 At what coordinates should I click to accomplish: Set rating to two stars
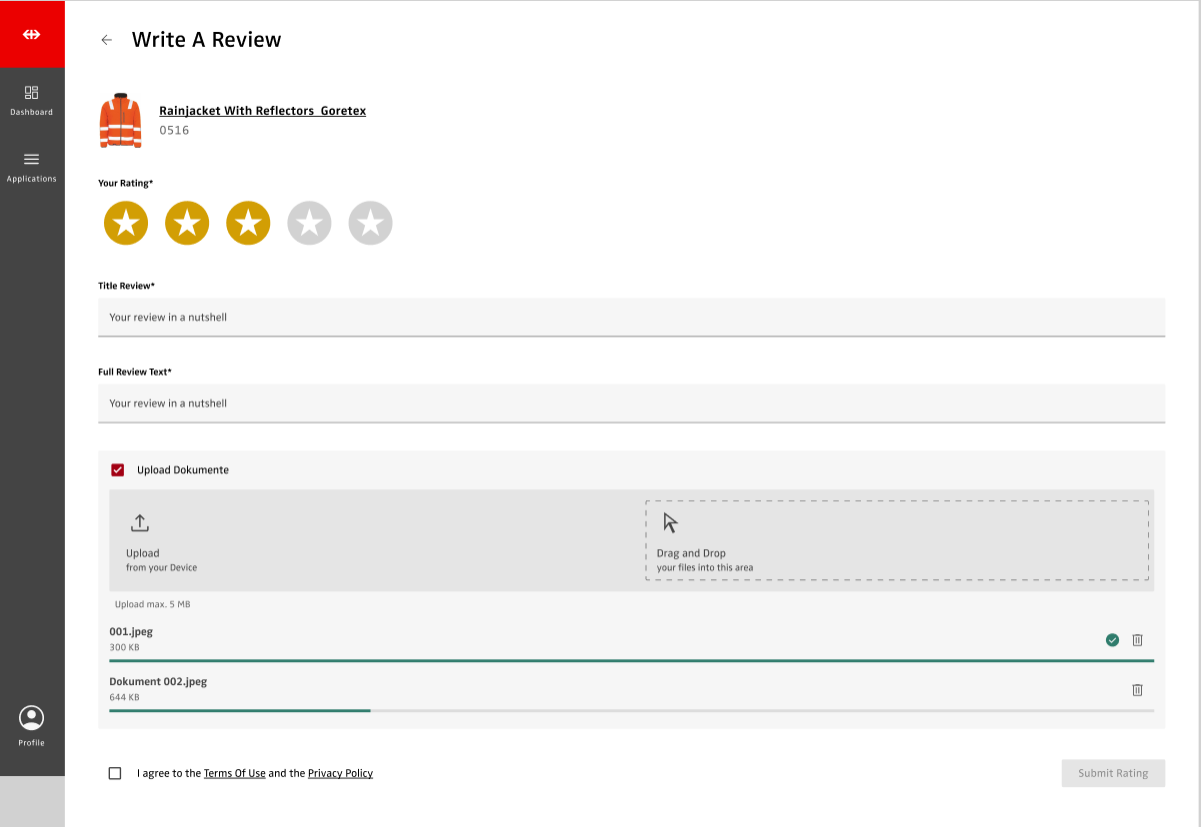[187, 223]
